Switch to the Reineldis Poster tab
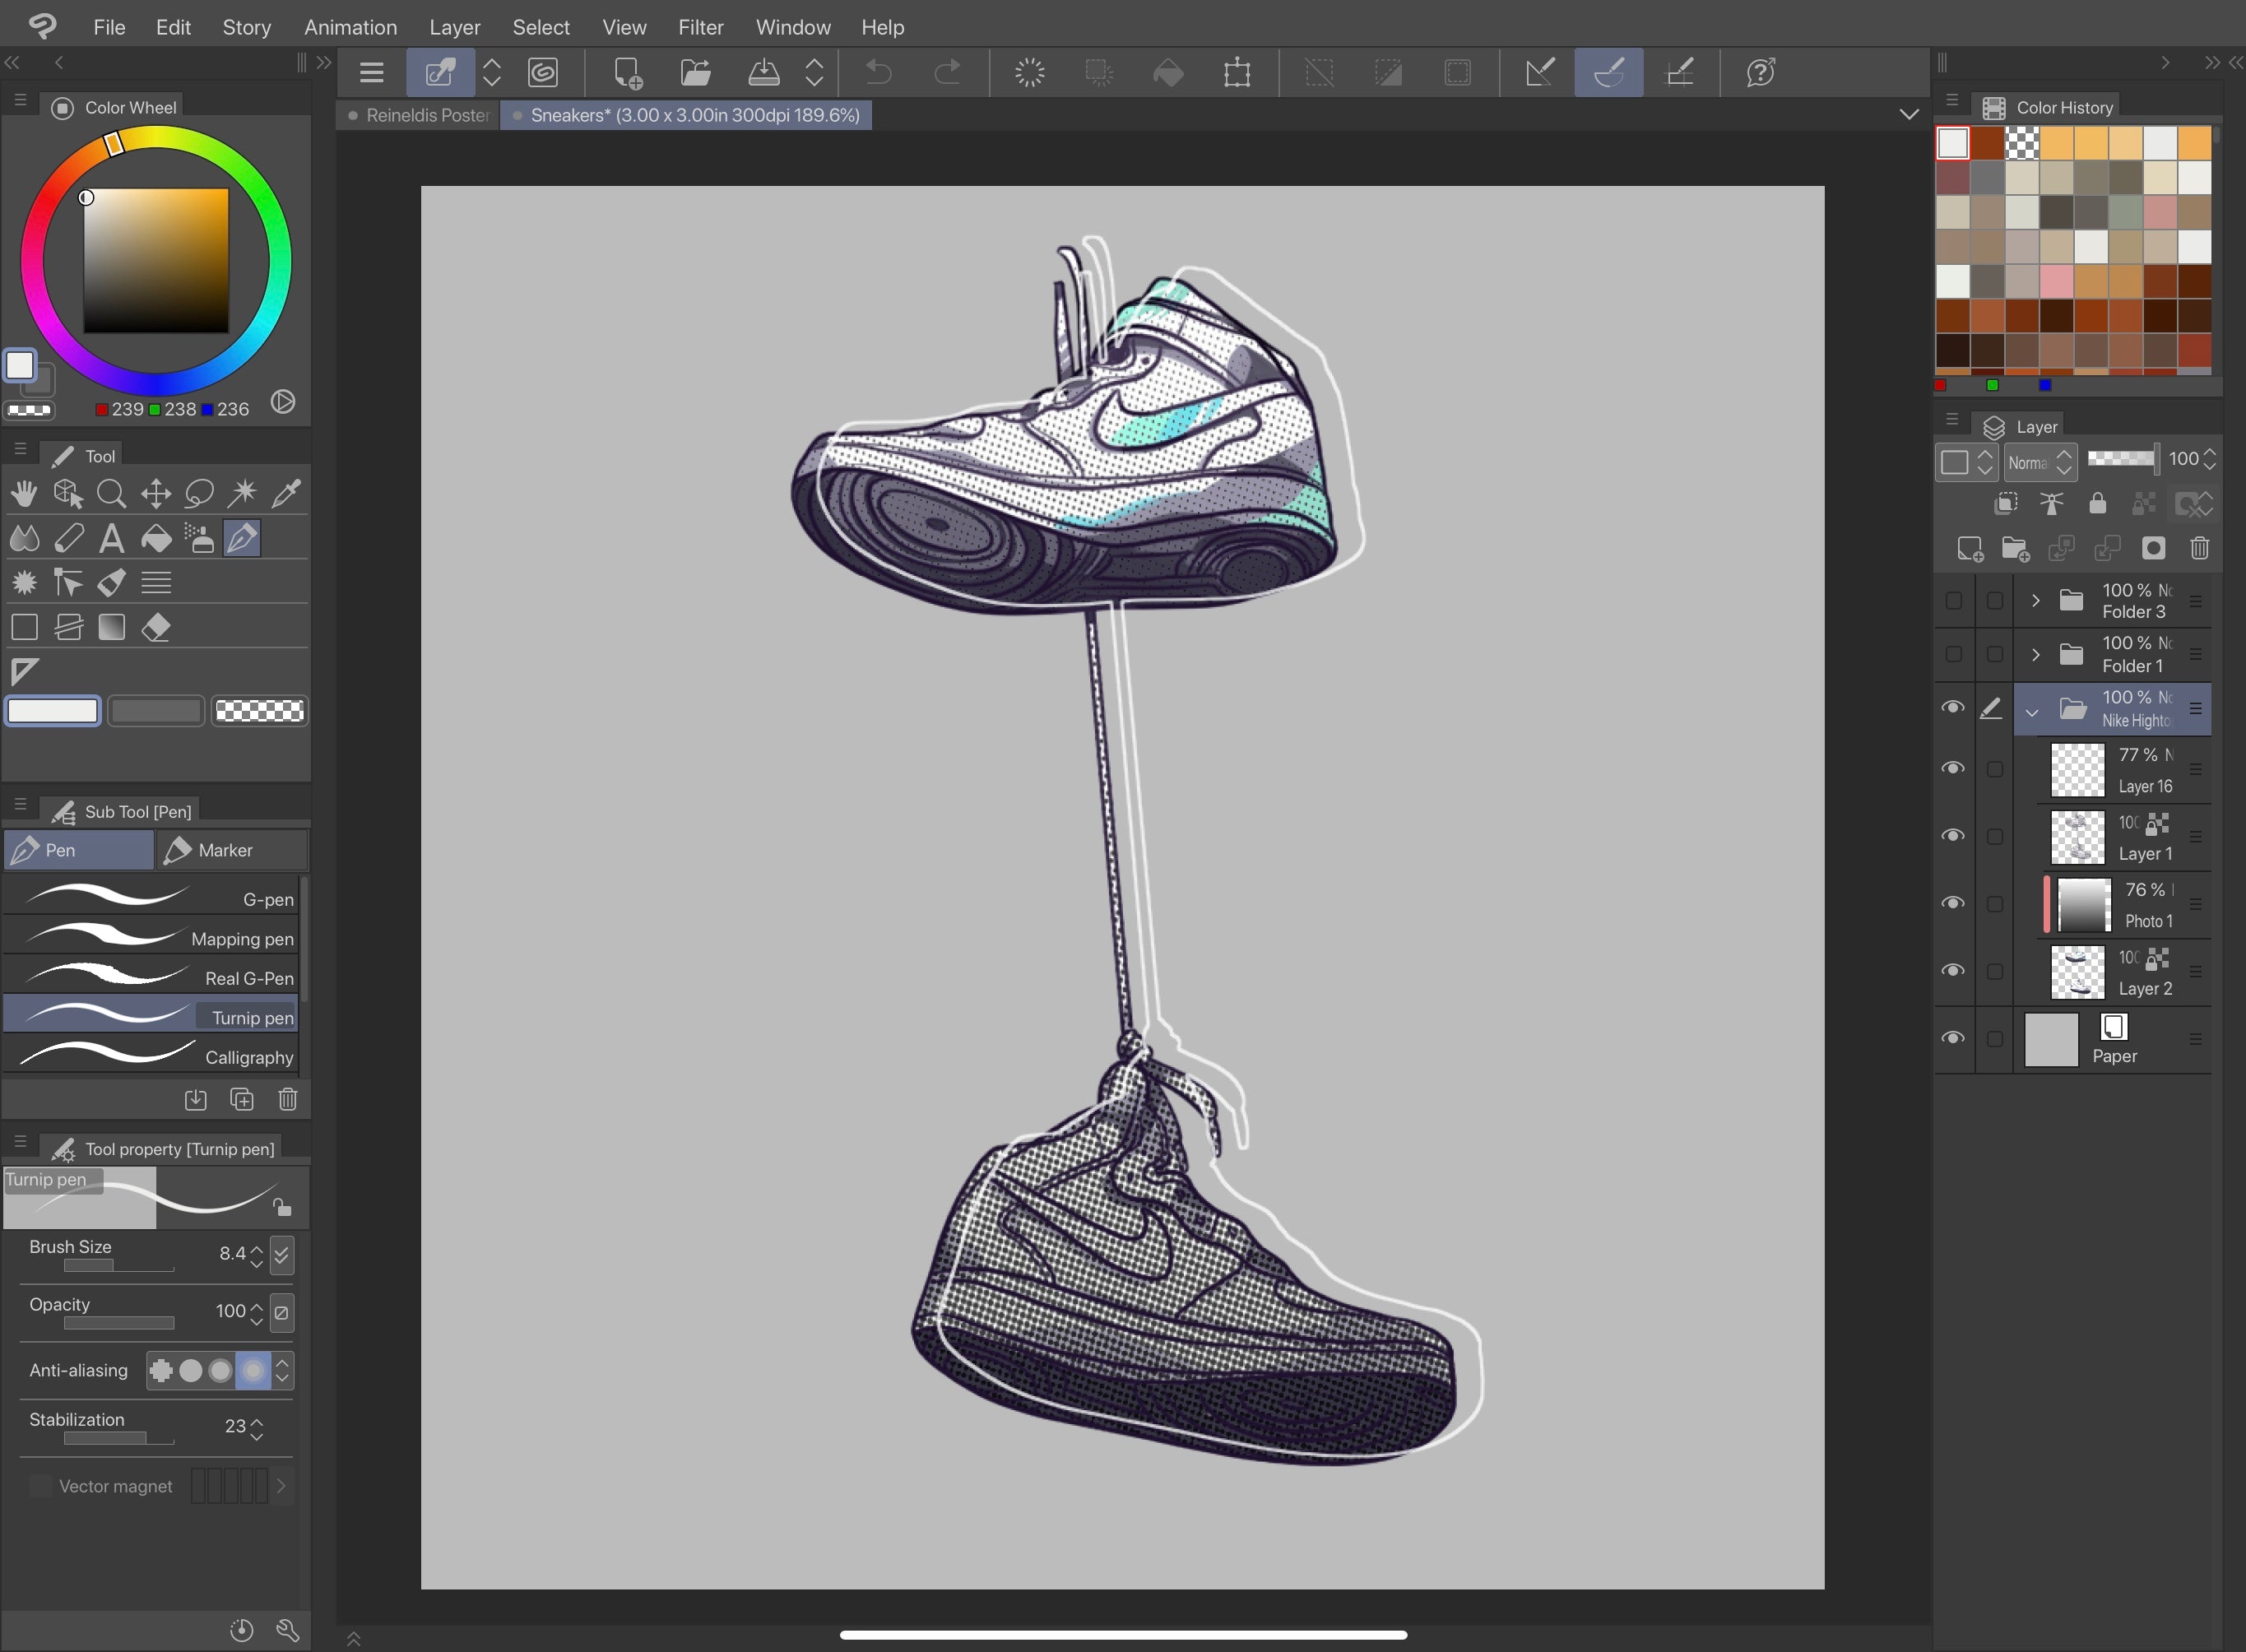This screenshot has height=1652, width=2246. click(x=426, y=115)
